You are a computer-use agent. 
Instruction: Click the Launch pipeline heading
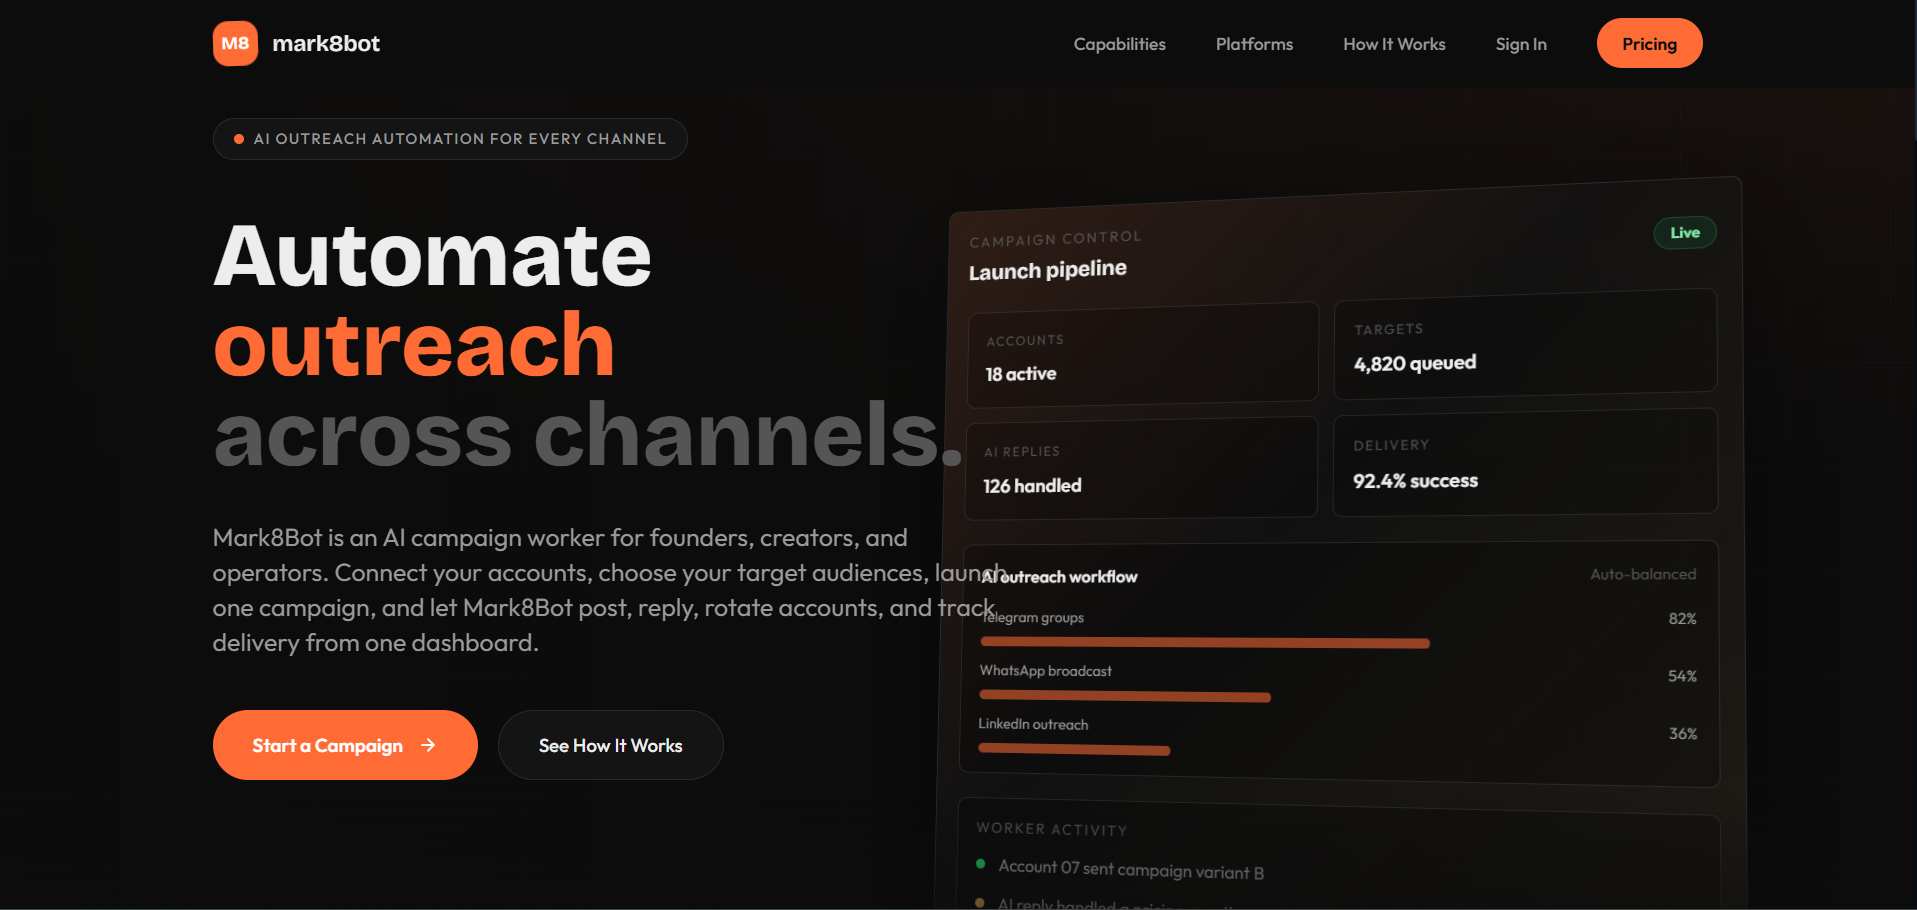(1048, 270)
